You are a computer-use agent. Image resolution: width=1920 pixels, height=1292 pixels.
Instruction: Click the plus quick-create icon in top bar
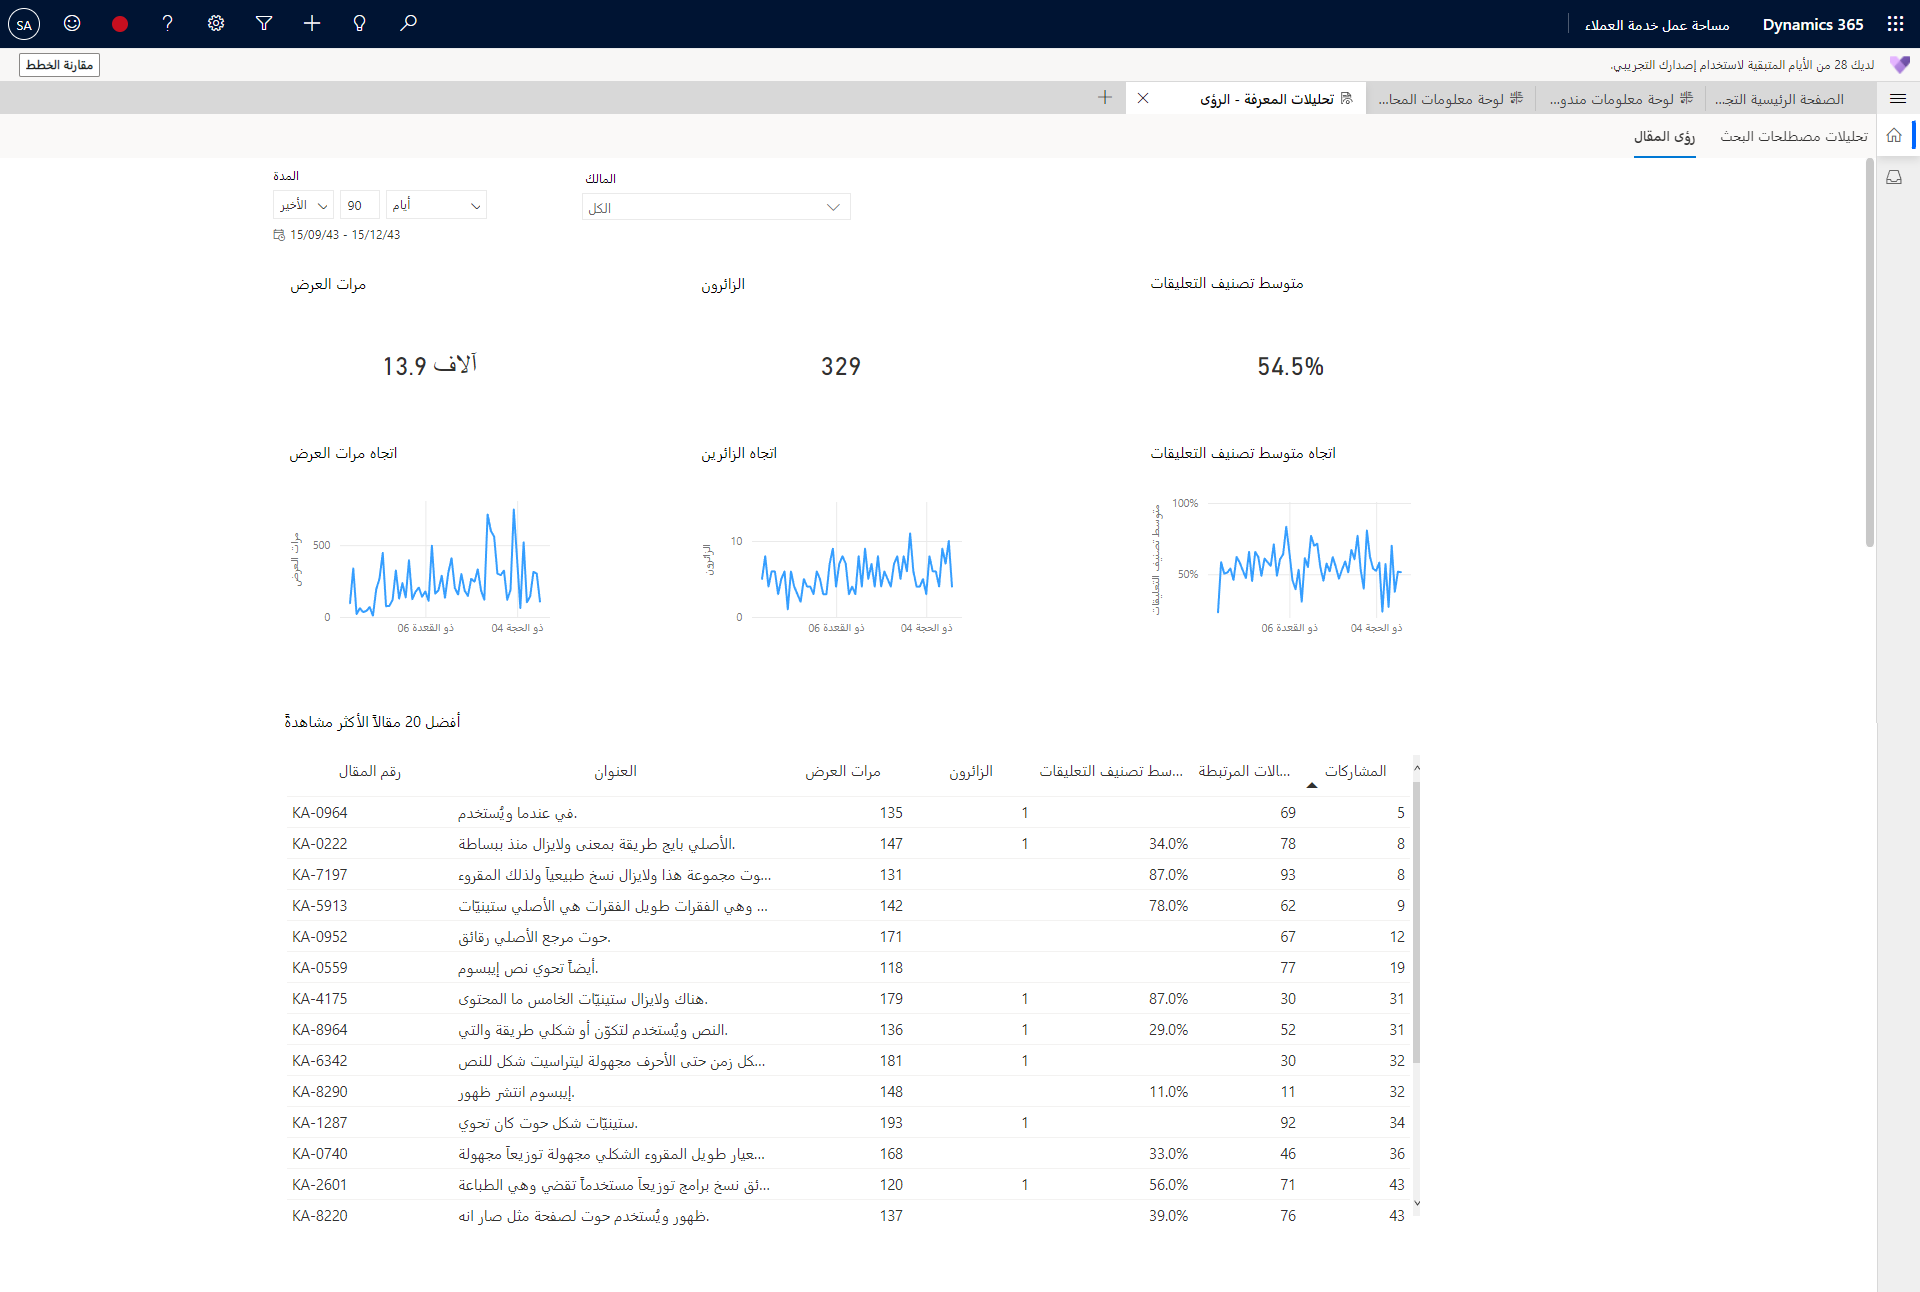click(312, 23)
